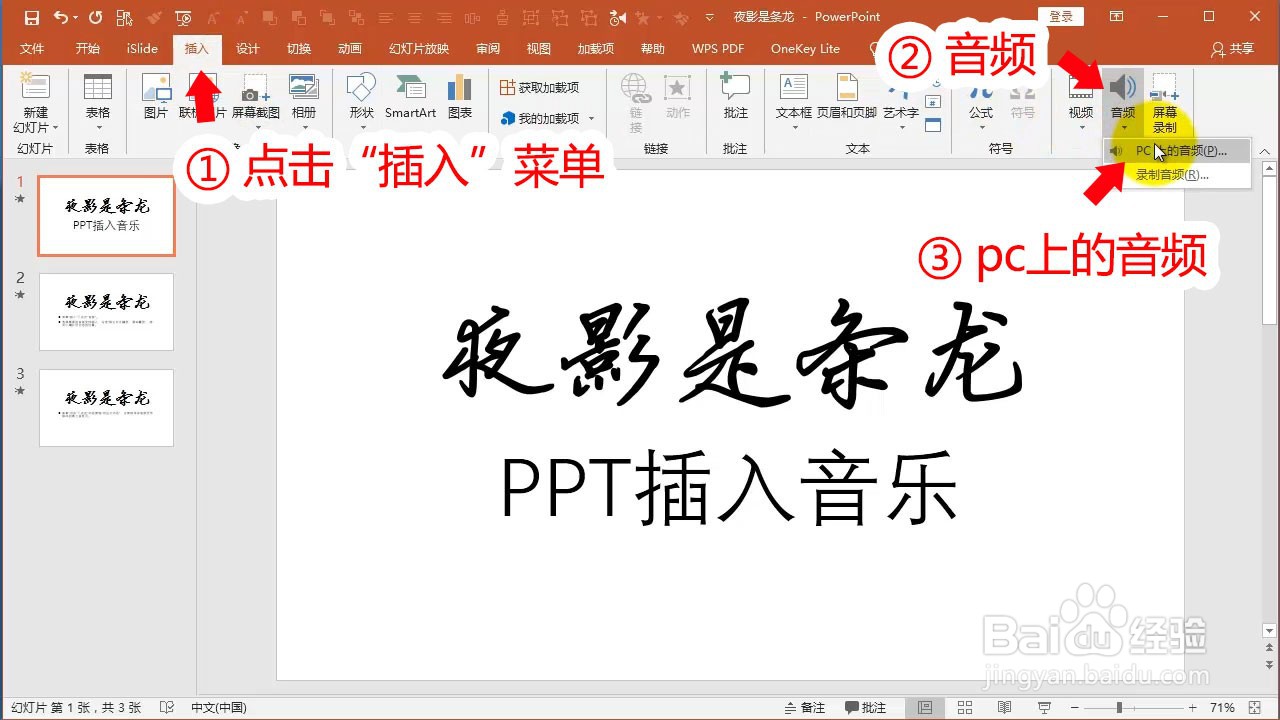The width and height of the screenshot is (1280, 720).
Task: Click the language indicator 中文(中国)
Action: pos(218,708)
